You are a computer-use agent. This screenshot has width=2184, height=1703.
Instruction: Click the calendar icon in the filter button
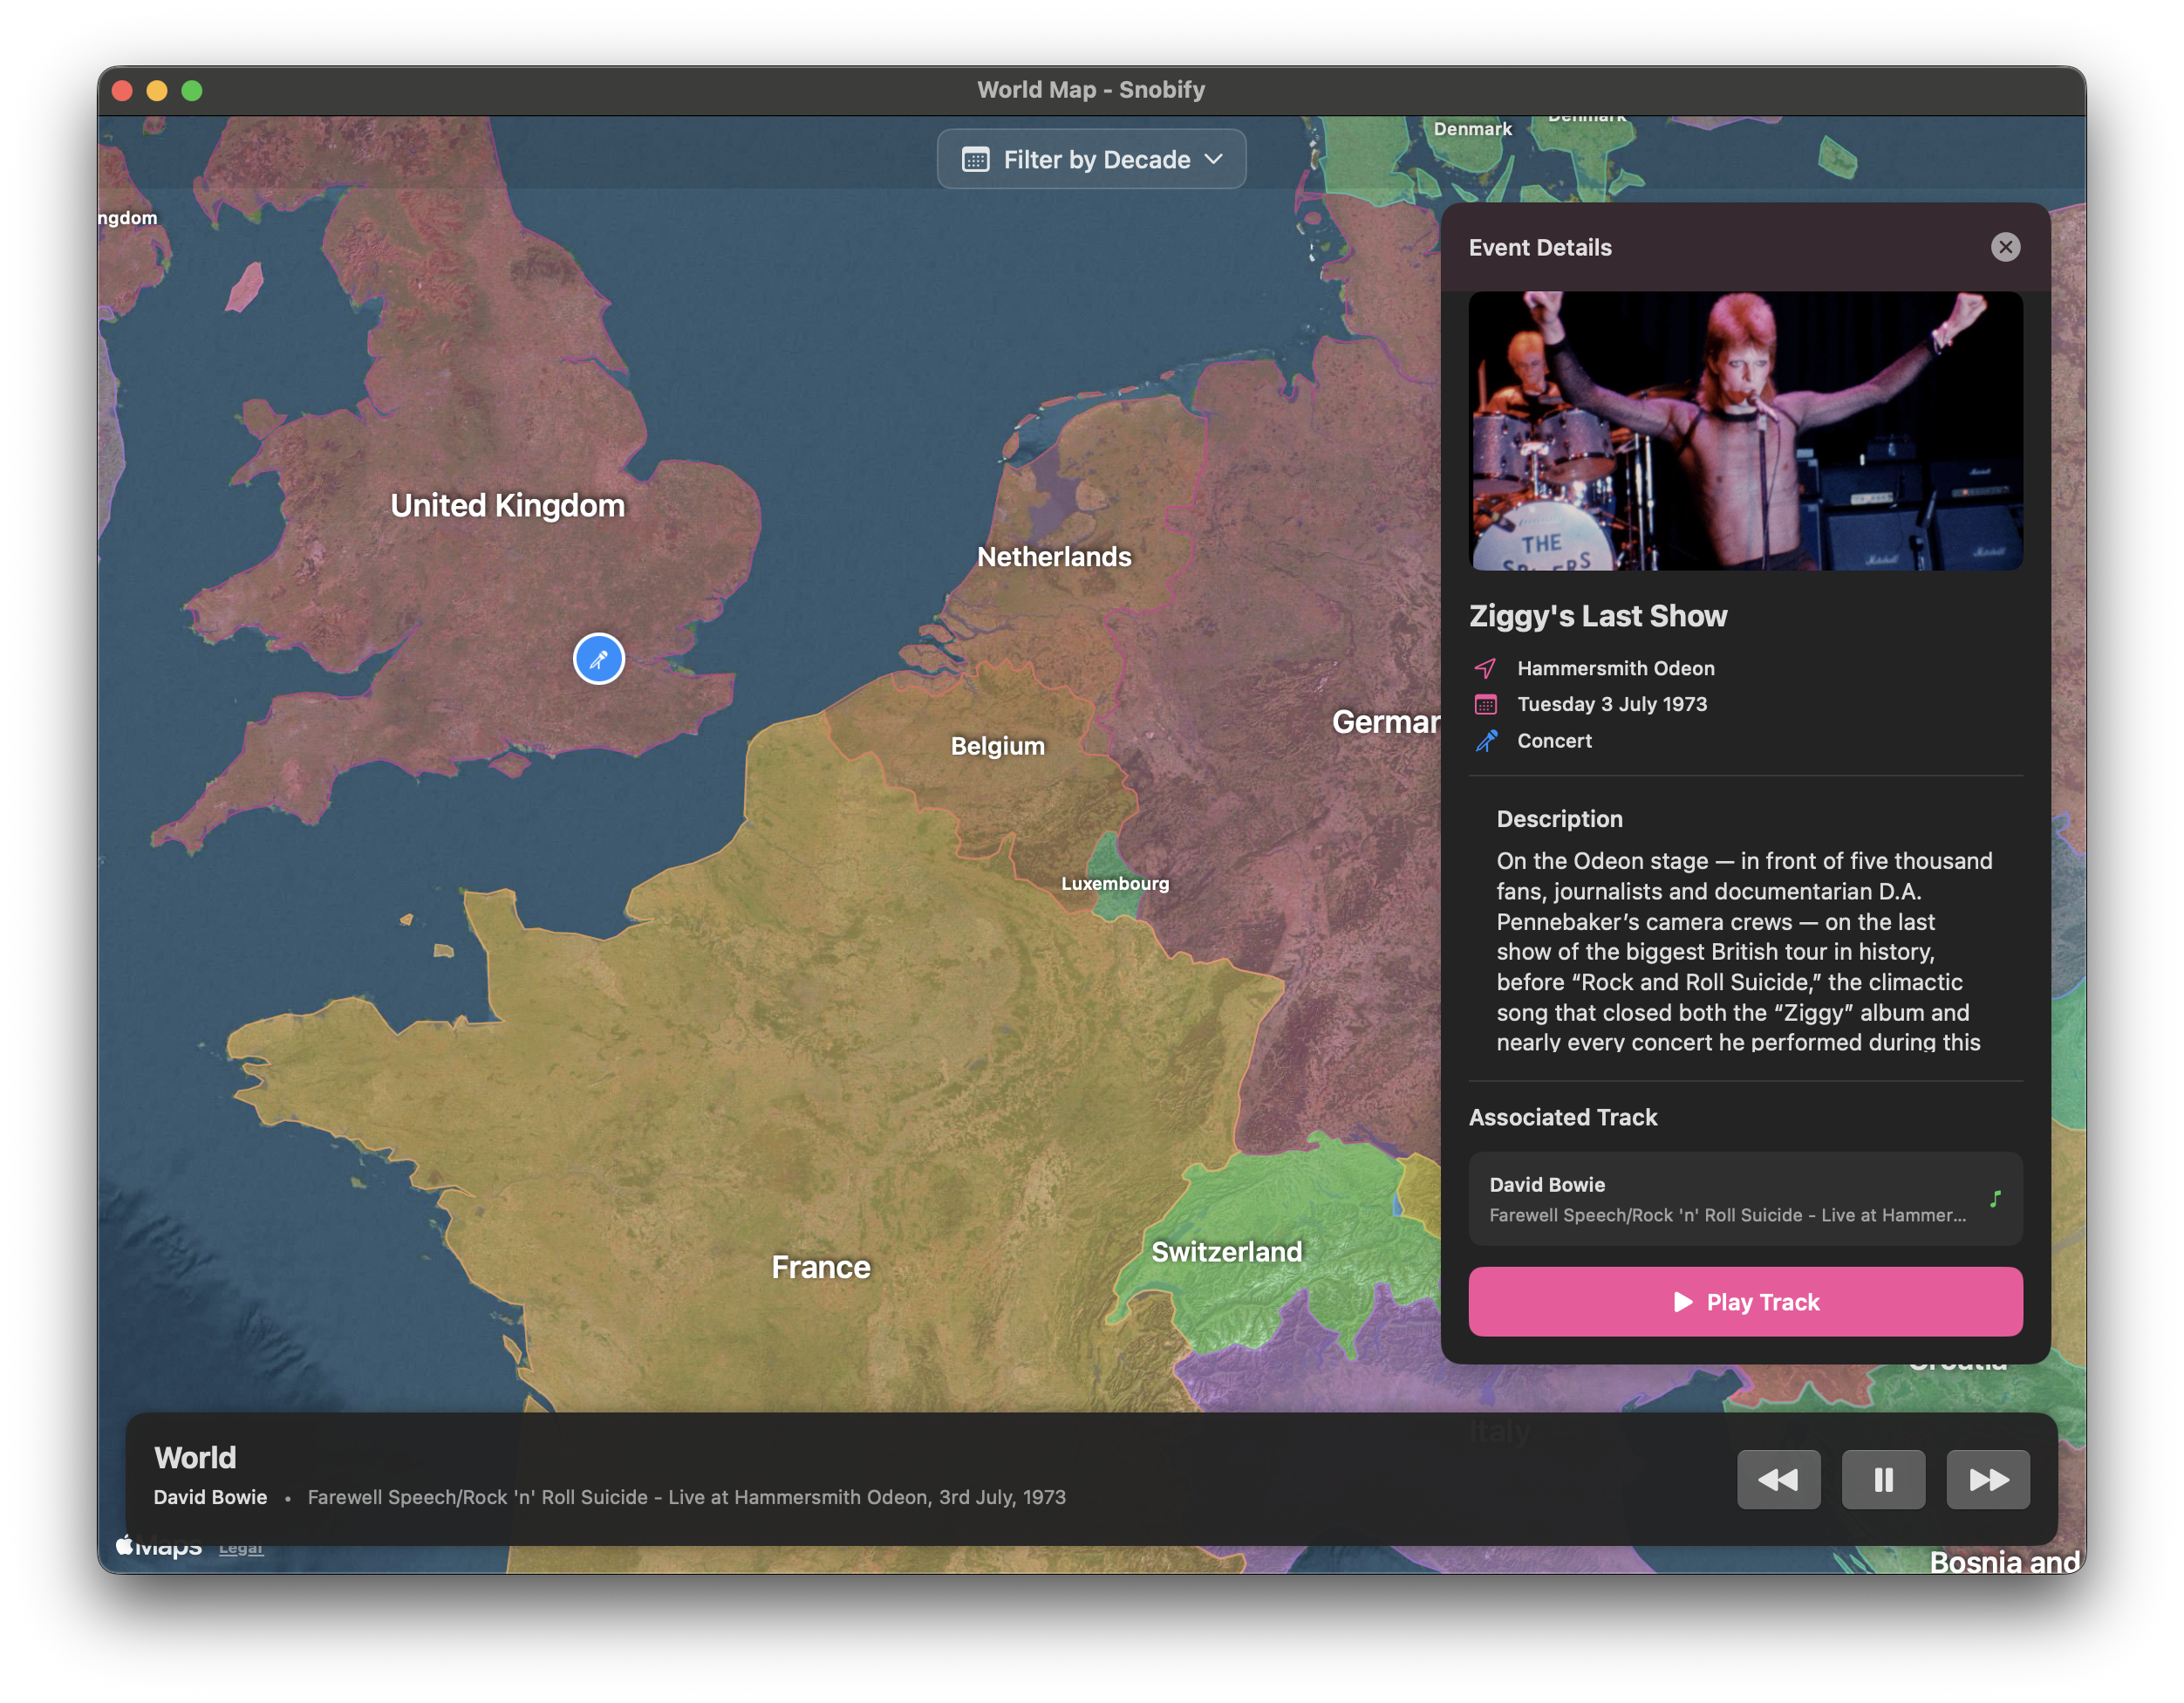coord(975,160)
